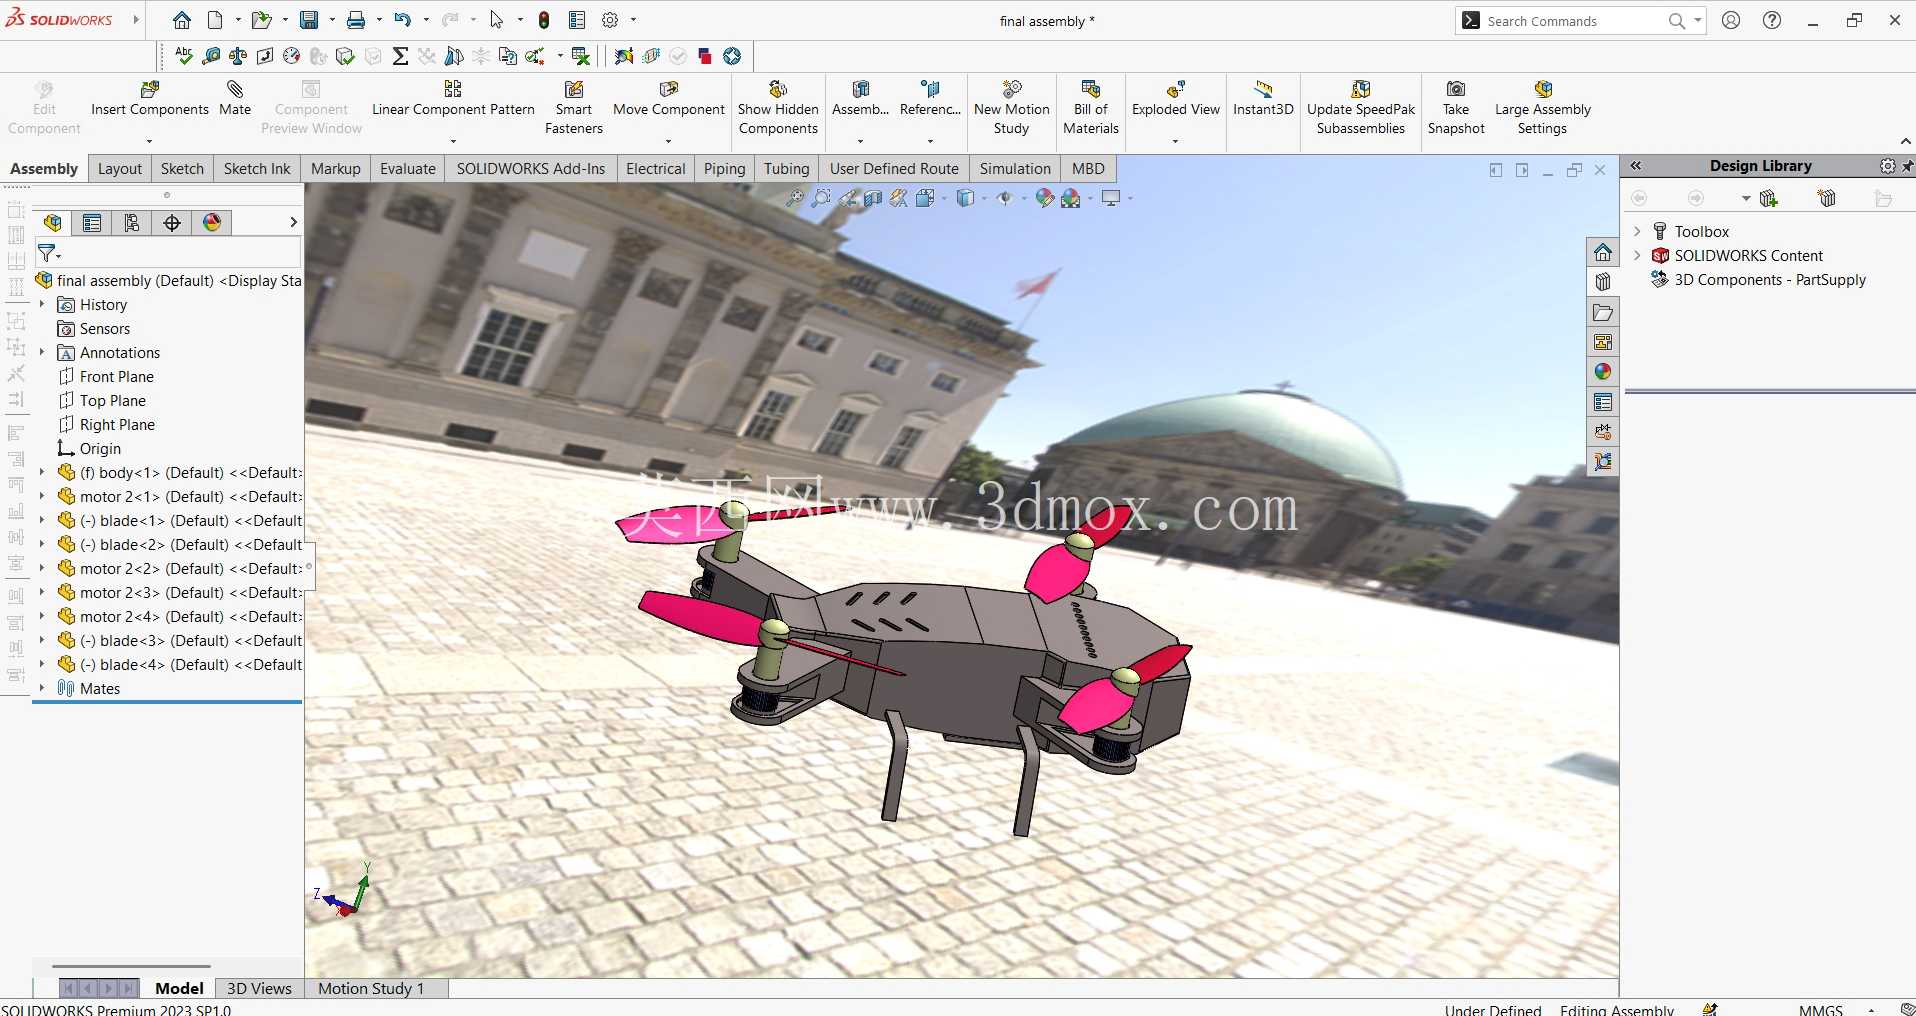Click the Smart Fasteners icon
This screenshot has width=1916, height=1016.
(574, 90)
